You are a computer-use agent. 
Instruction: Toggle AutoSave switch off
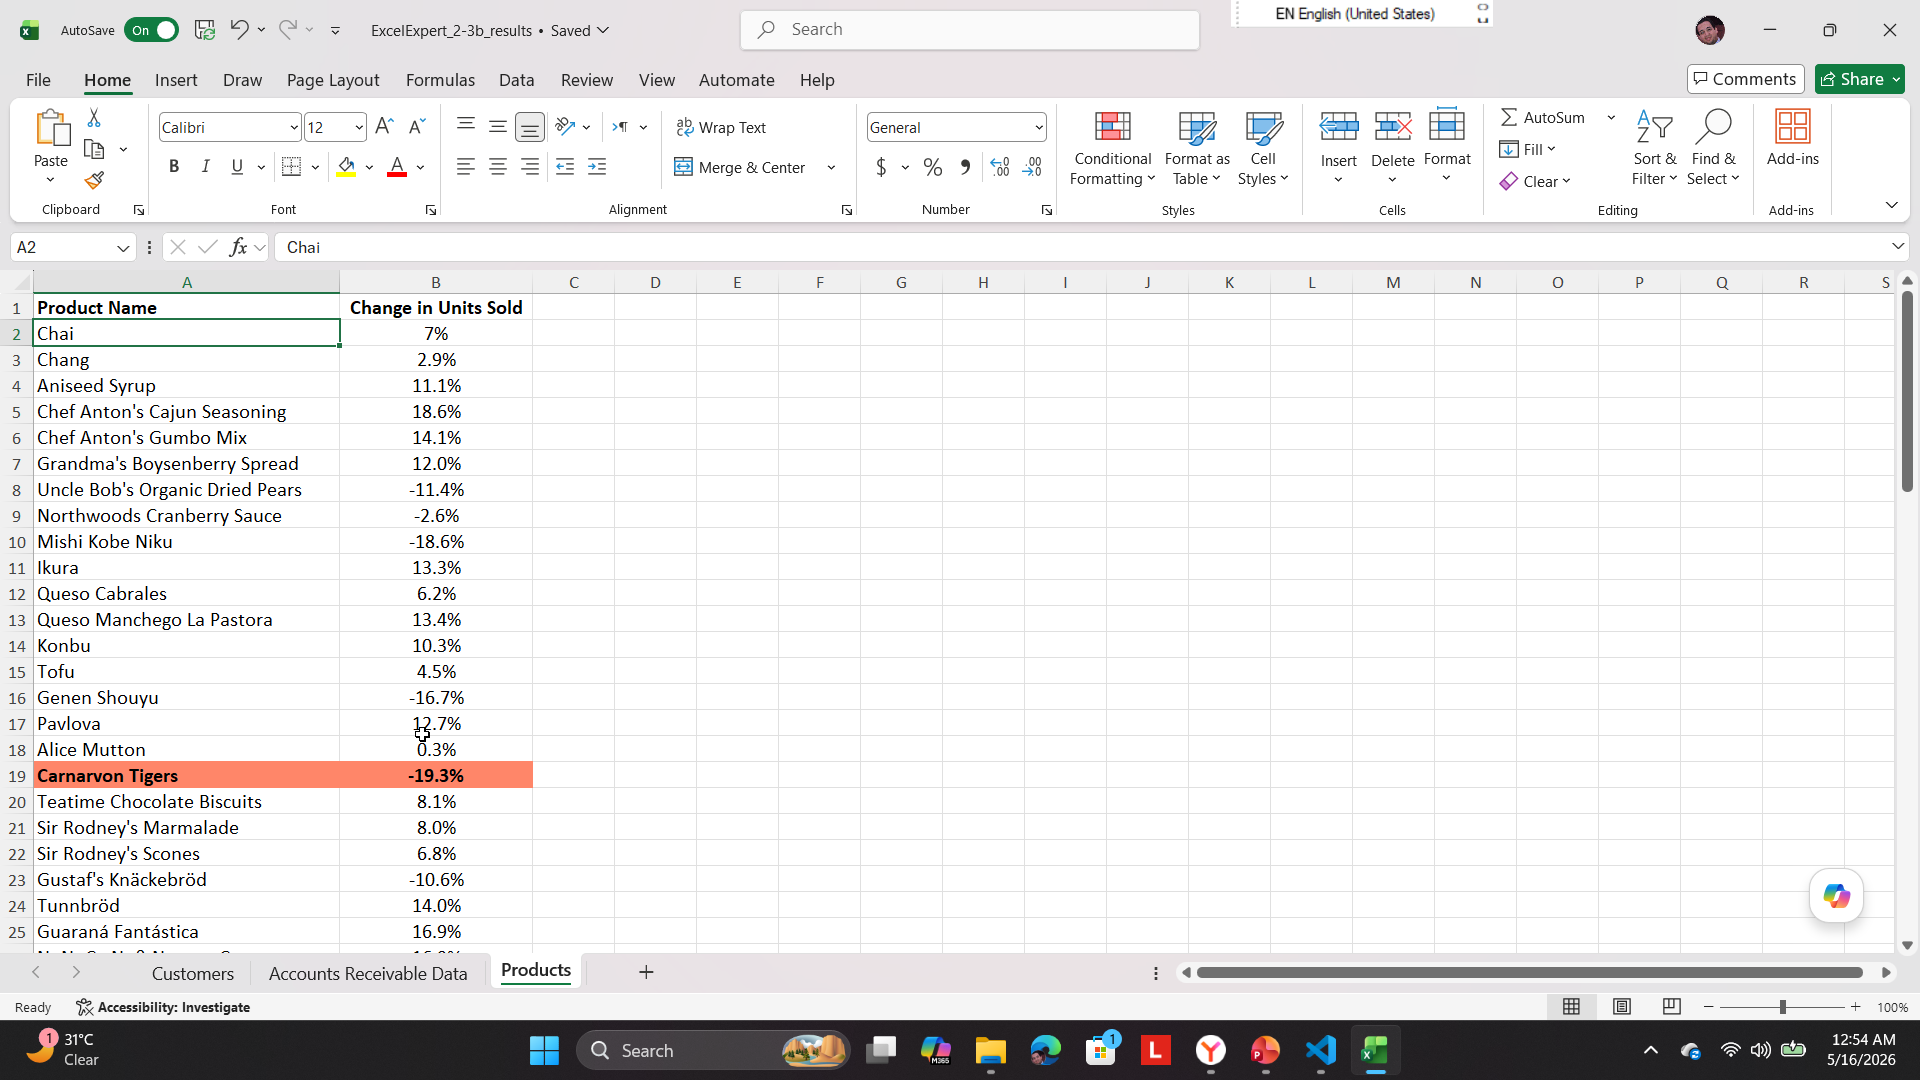tap(152, 30)
